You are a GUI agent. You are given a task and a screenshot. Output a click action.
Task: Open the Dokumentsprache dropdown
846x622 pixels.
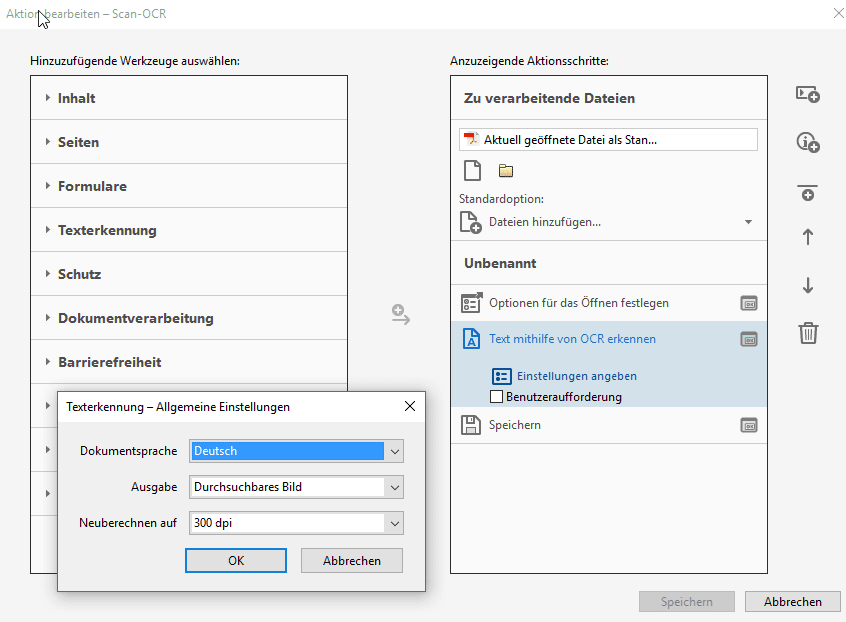click(395, 451)
